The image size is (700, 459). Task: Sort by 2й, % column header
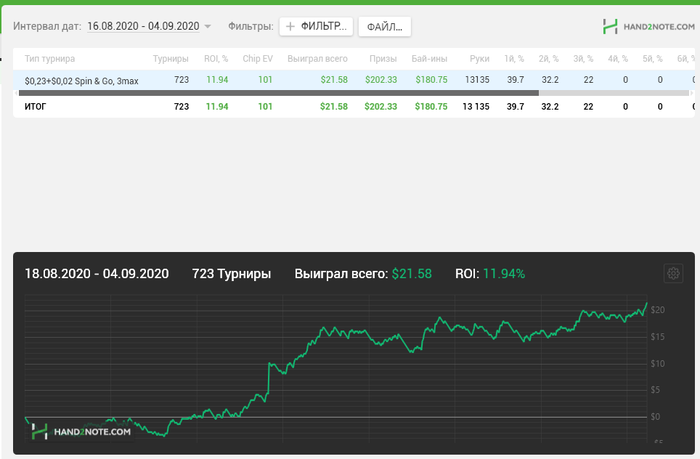[x=549, y=59]
